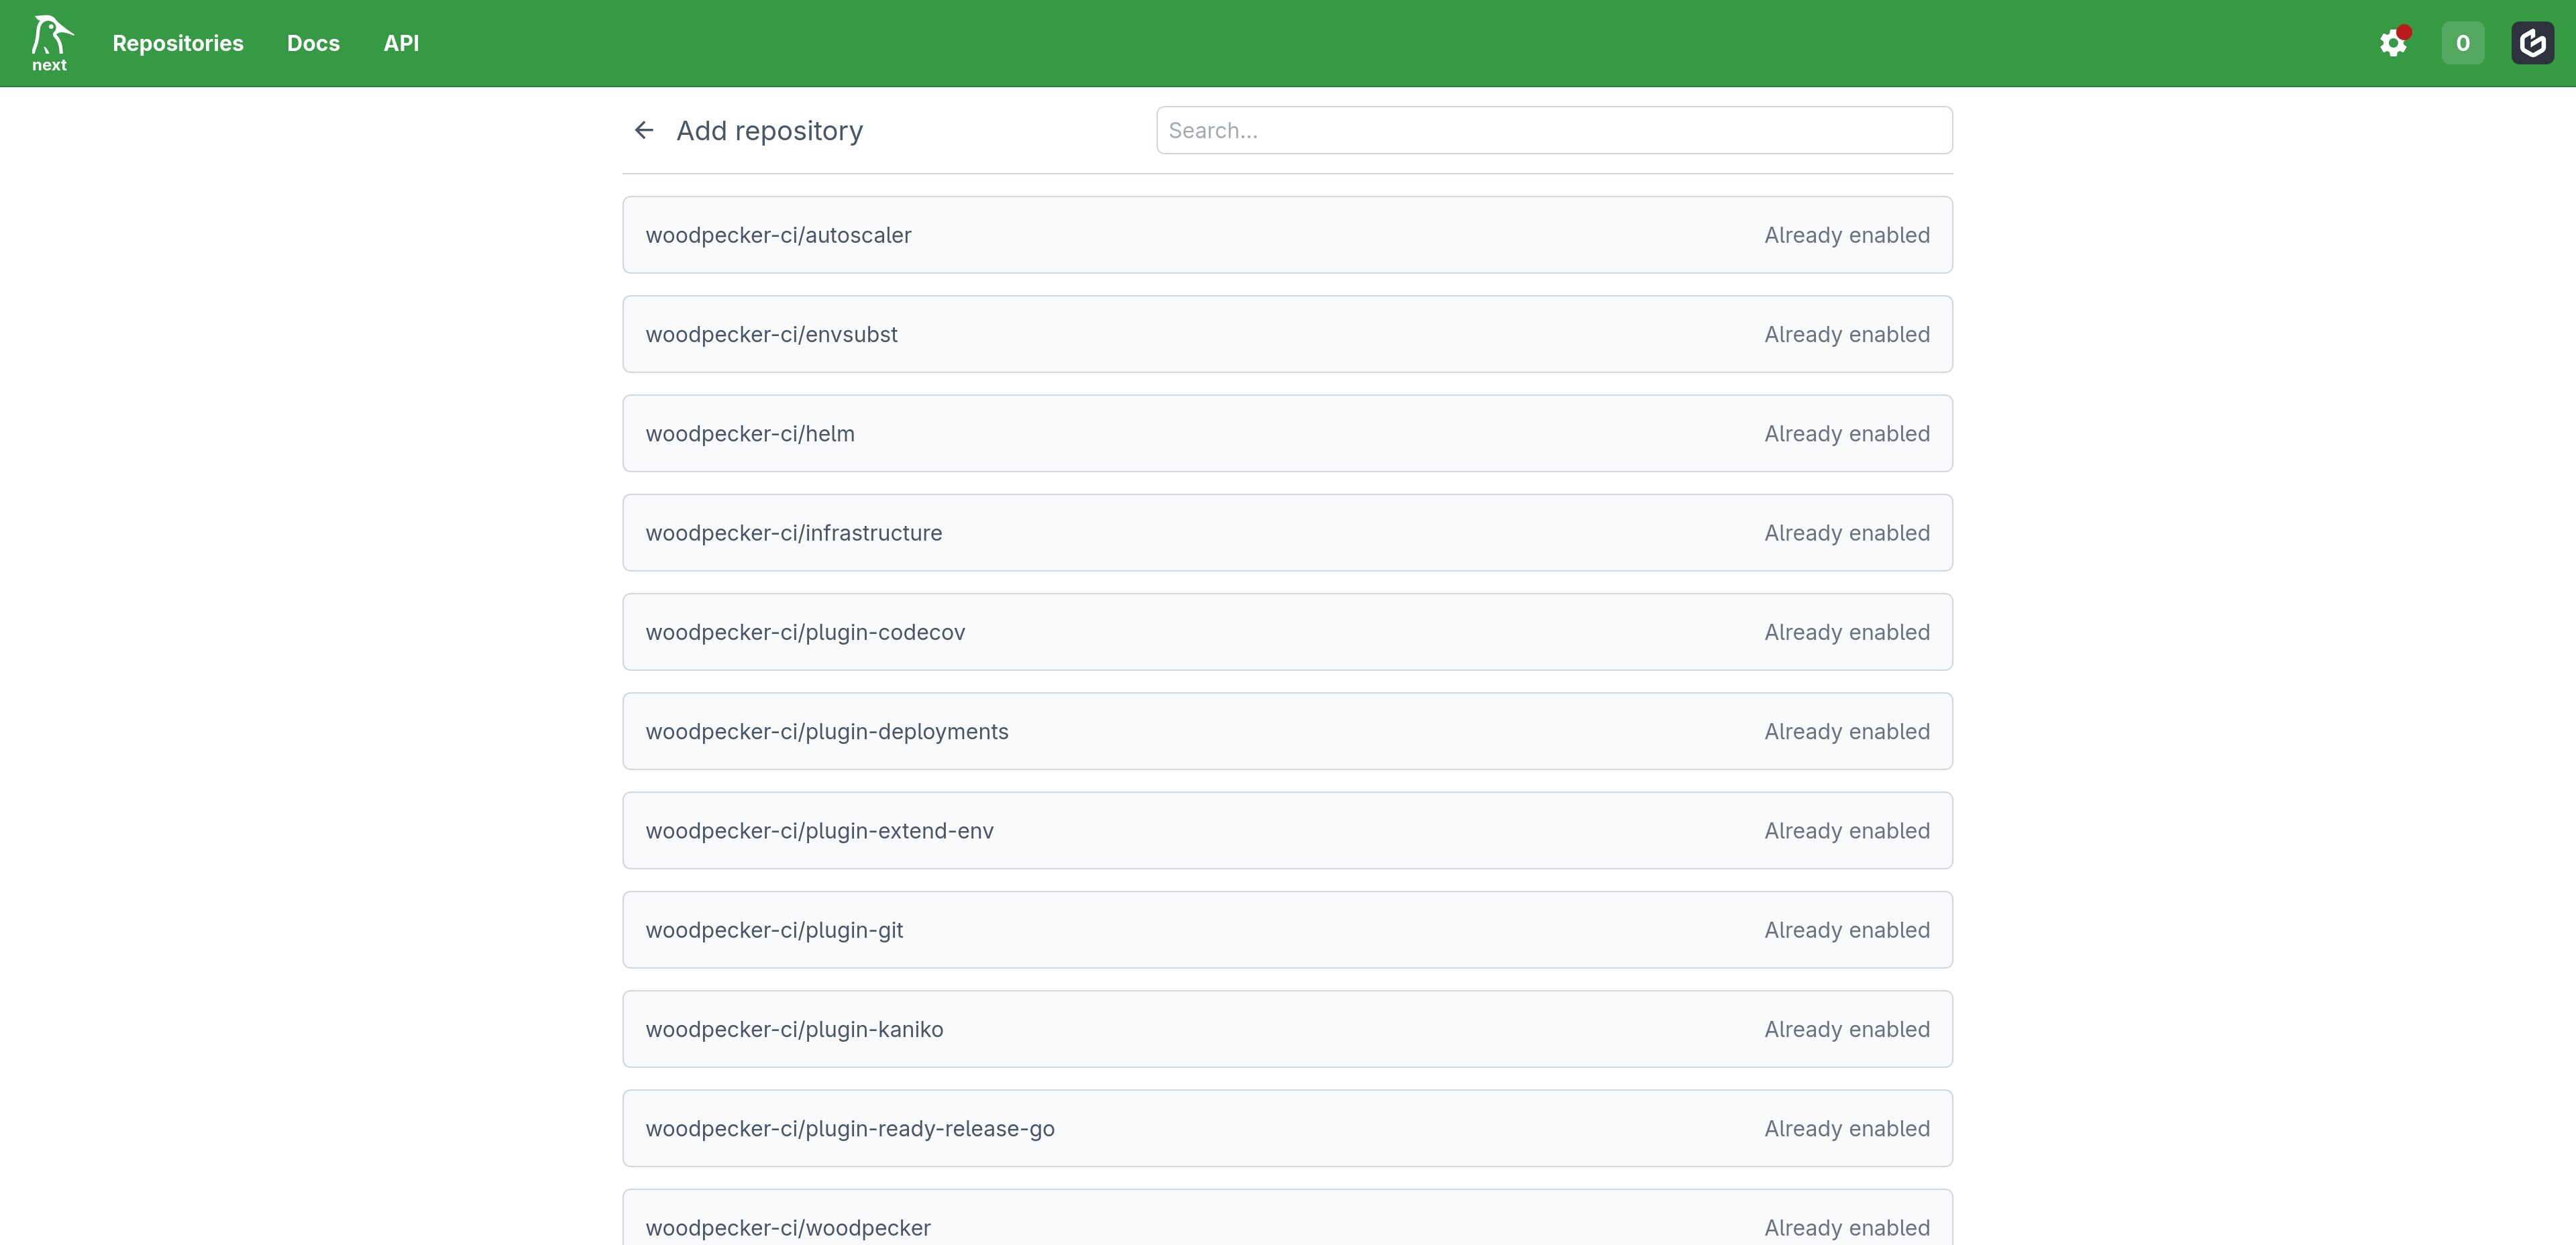This screenshot has width=2576, height=1245.
Task: Open the settings gear icon
Action: 2393,43
